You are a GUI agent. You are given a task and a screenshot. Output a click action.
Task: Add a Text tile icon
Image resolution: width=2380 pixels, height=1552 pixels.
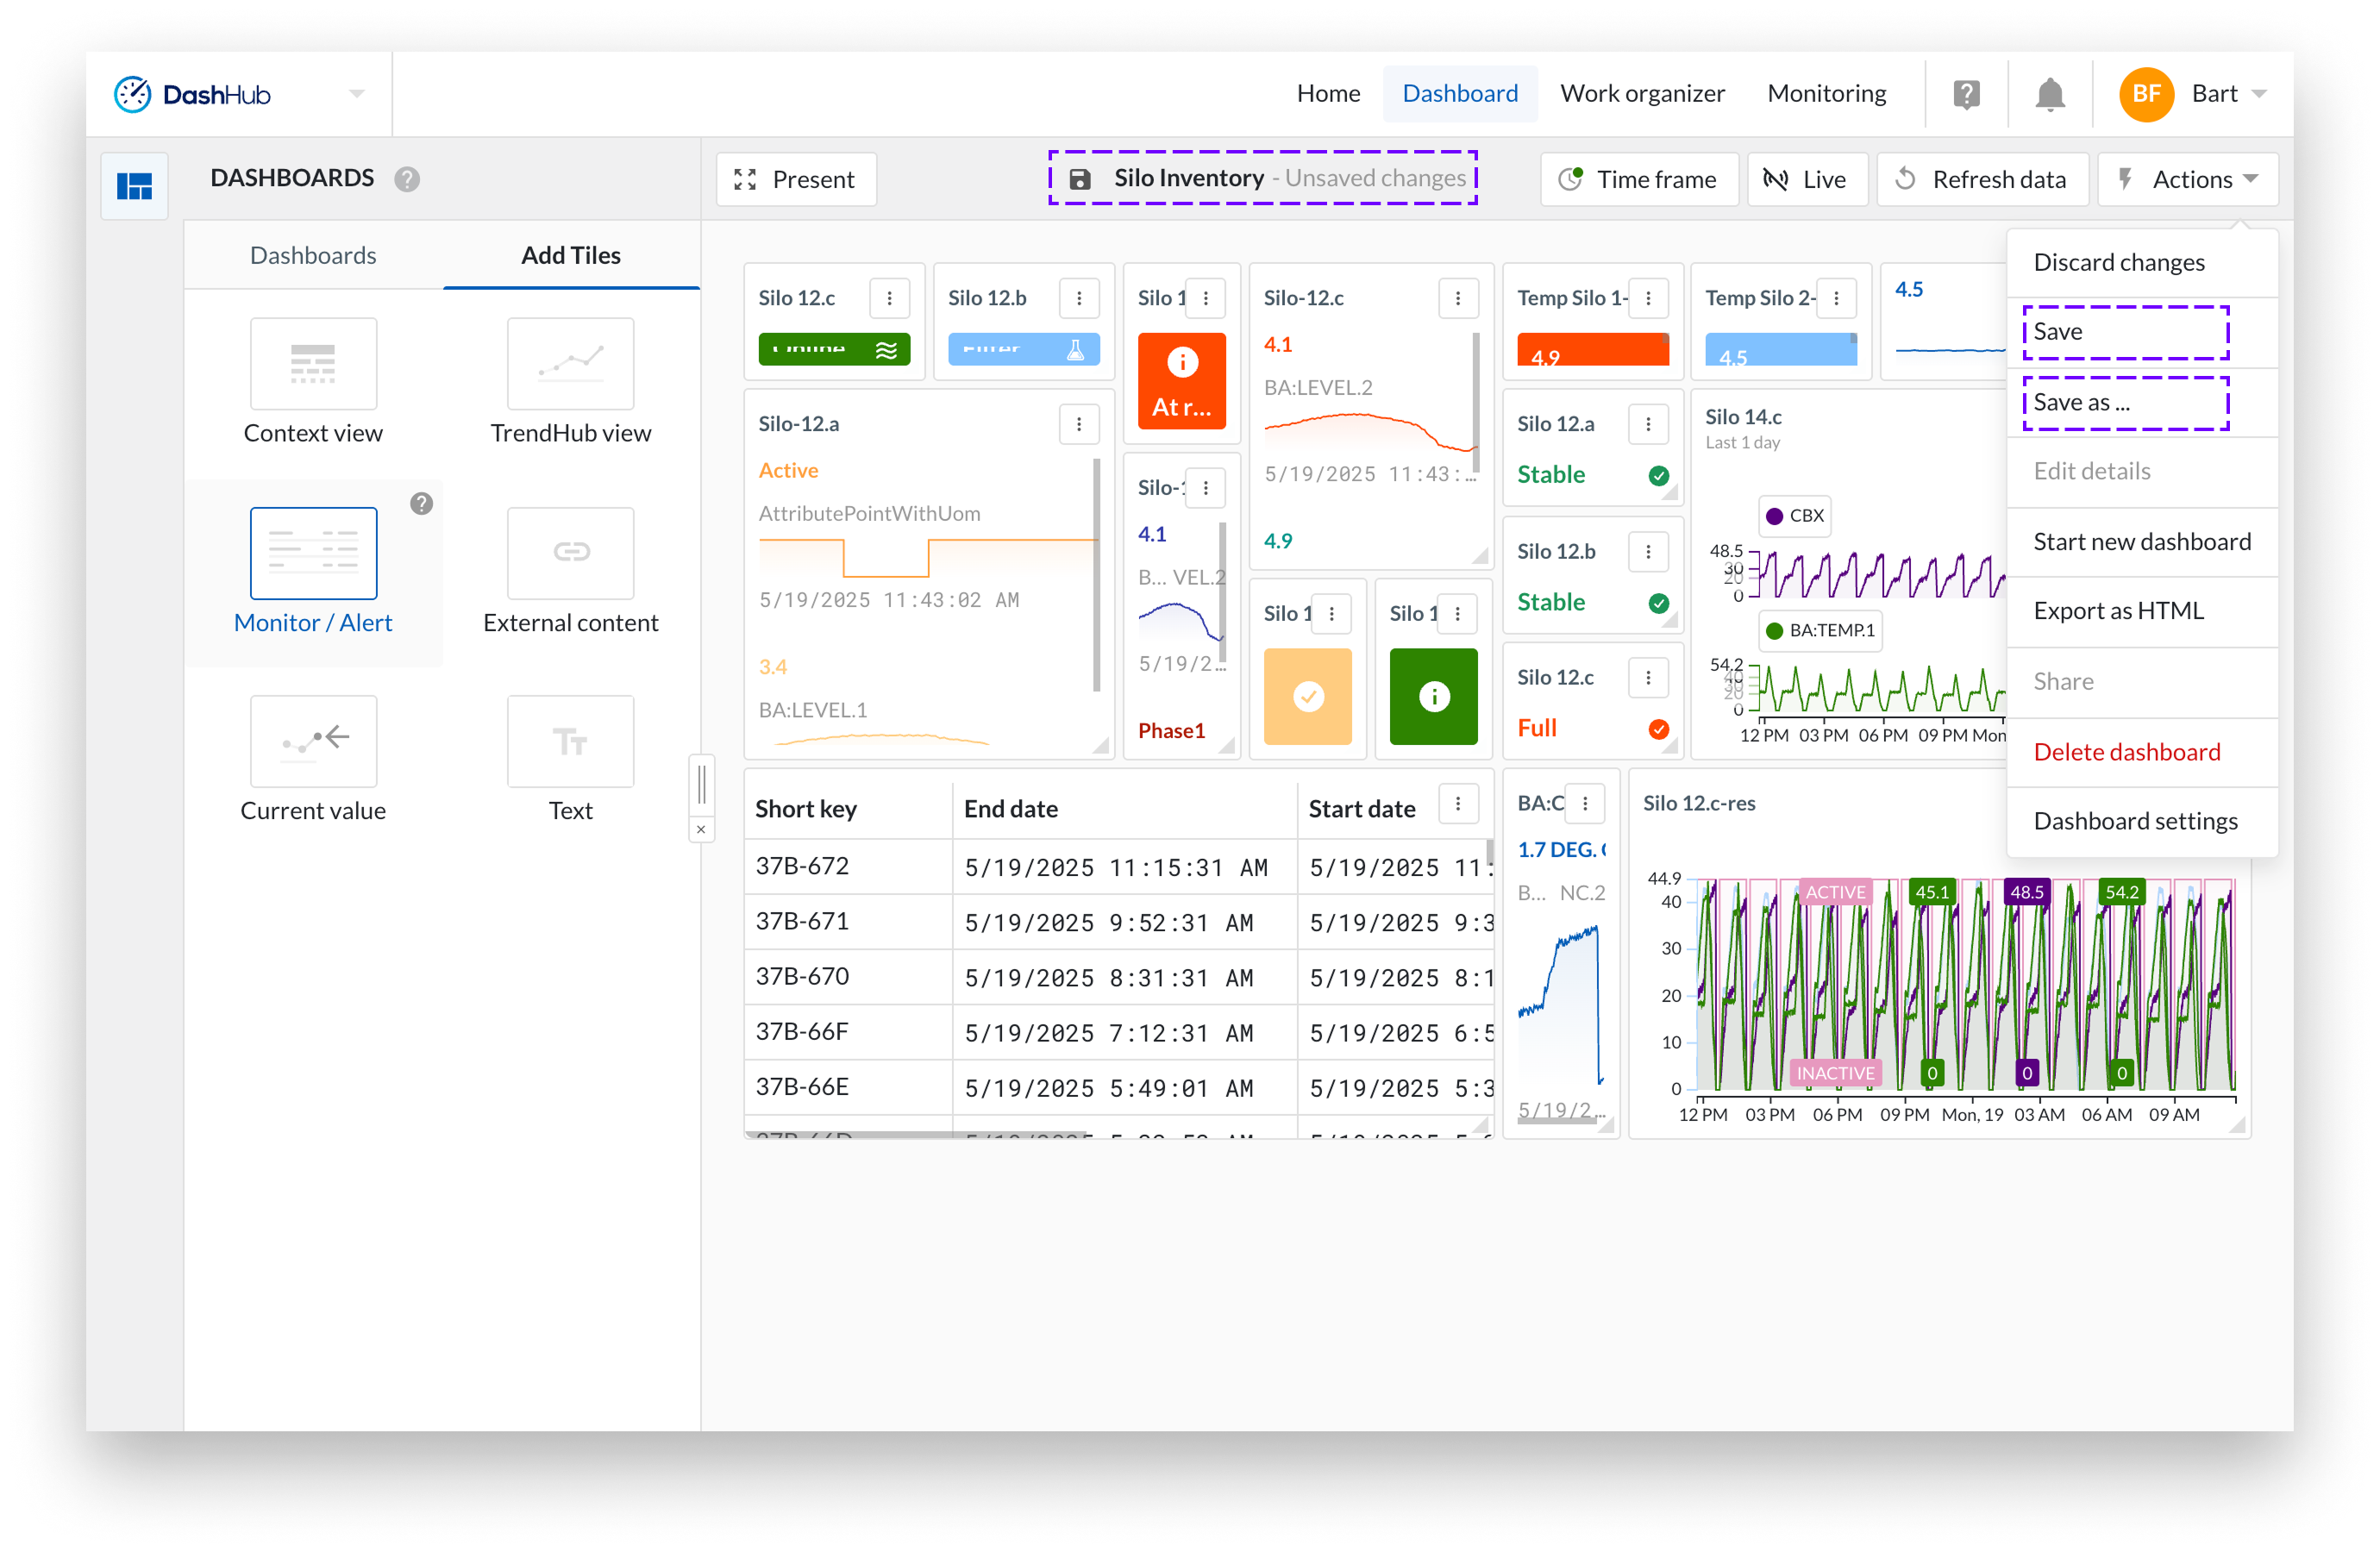[x=570, y=741]
